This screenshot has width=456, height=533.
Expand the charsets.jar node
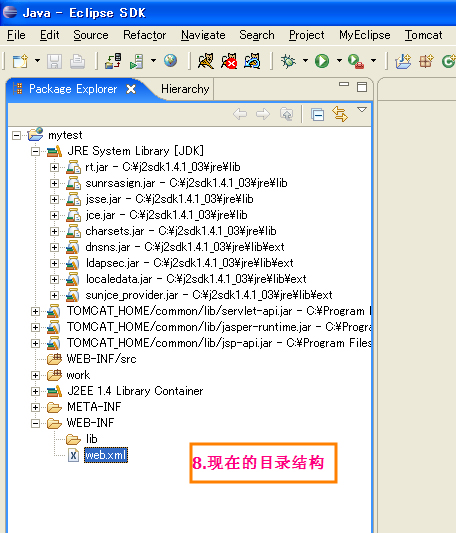[x=54, y=231]
